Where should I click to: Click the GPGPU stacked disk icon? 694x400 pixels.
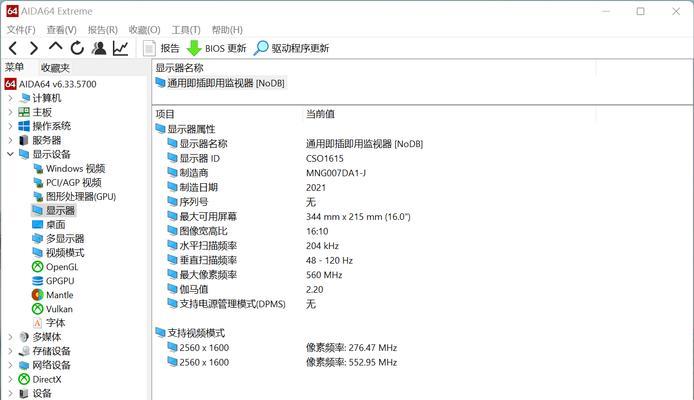[38, 281]
